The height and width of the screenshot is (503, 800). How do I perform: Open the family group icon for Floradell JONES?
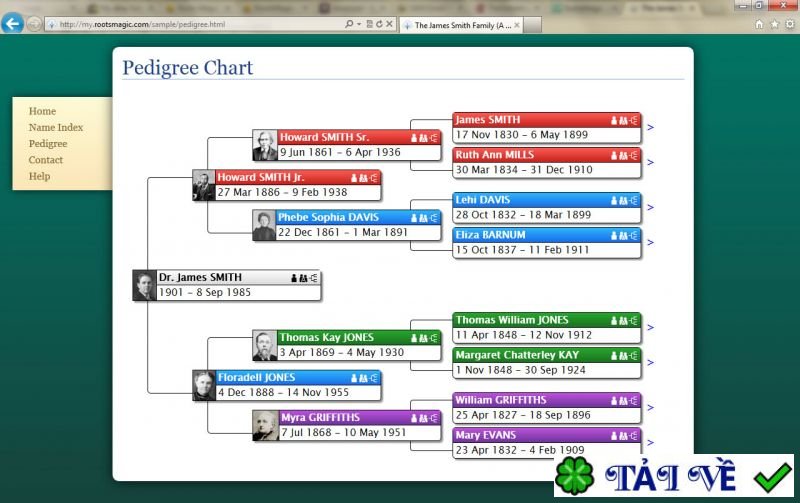pyautogui.click(x=363, y=378)
